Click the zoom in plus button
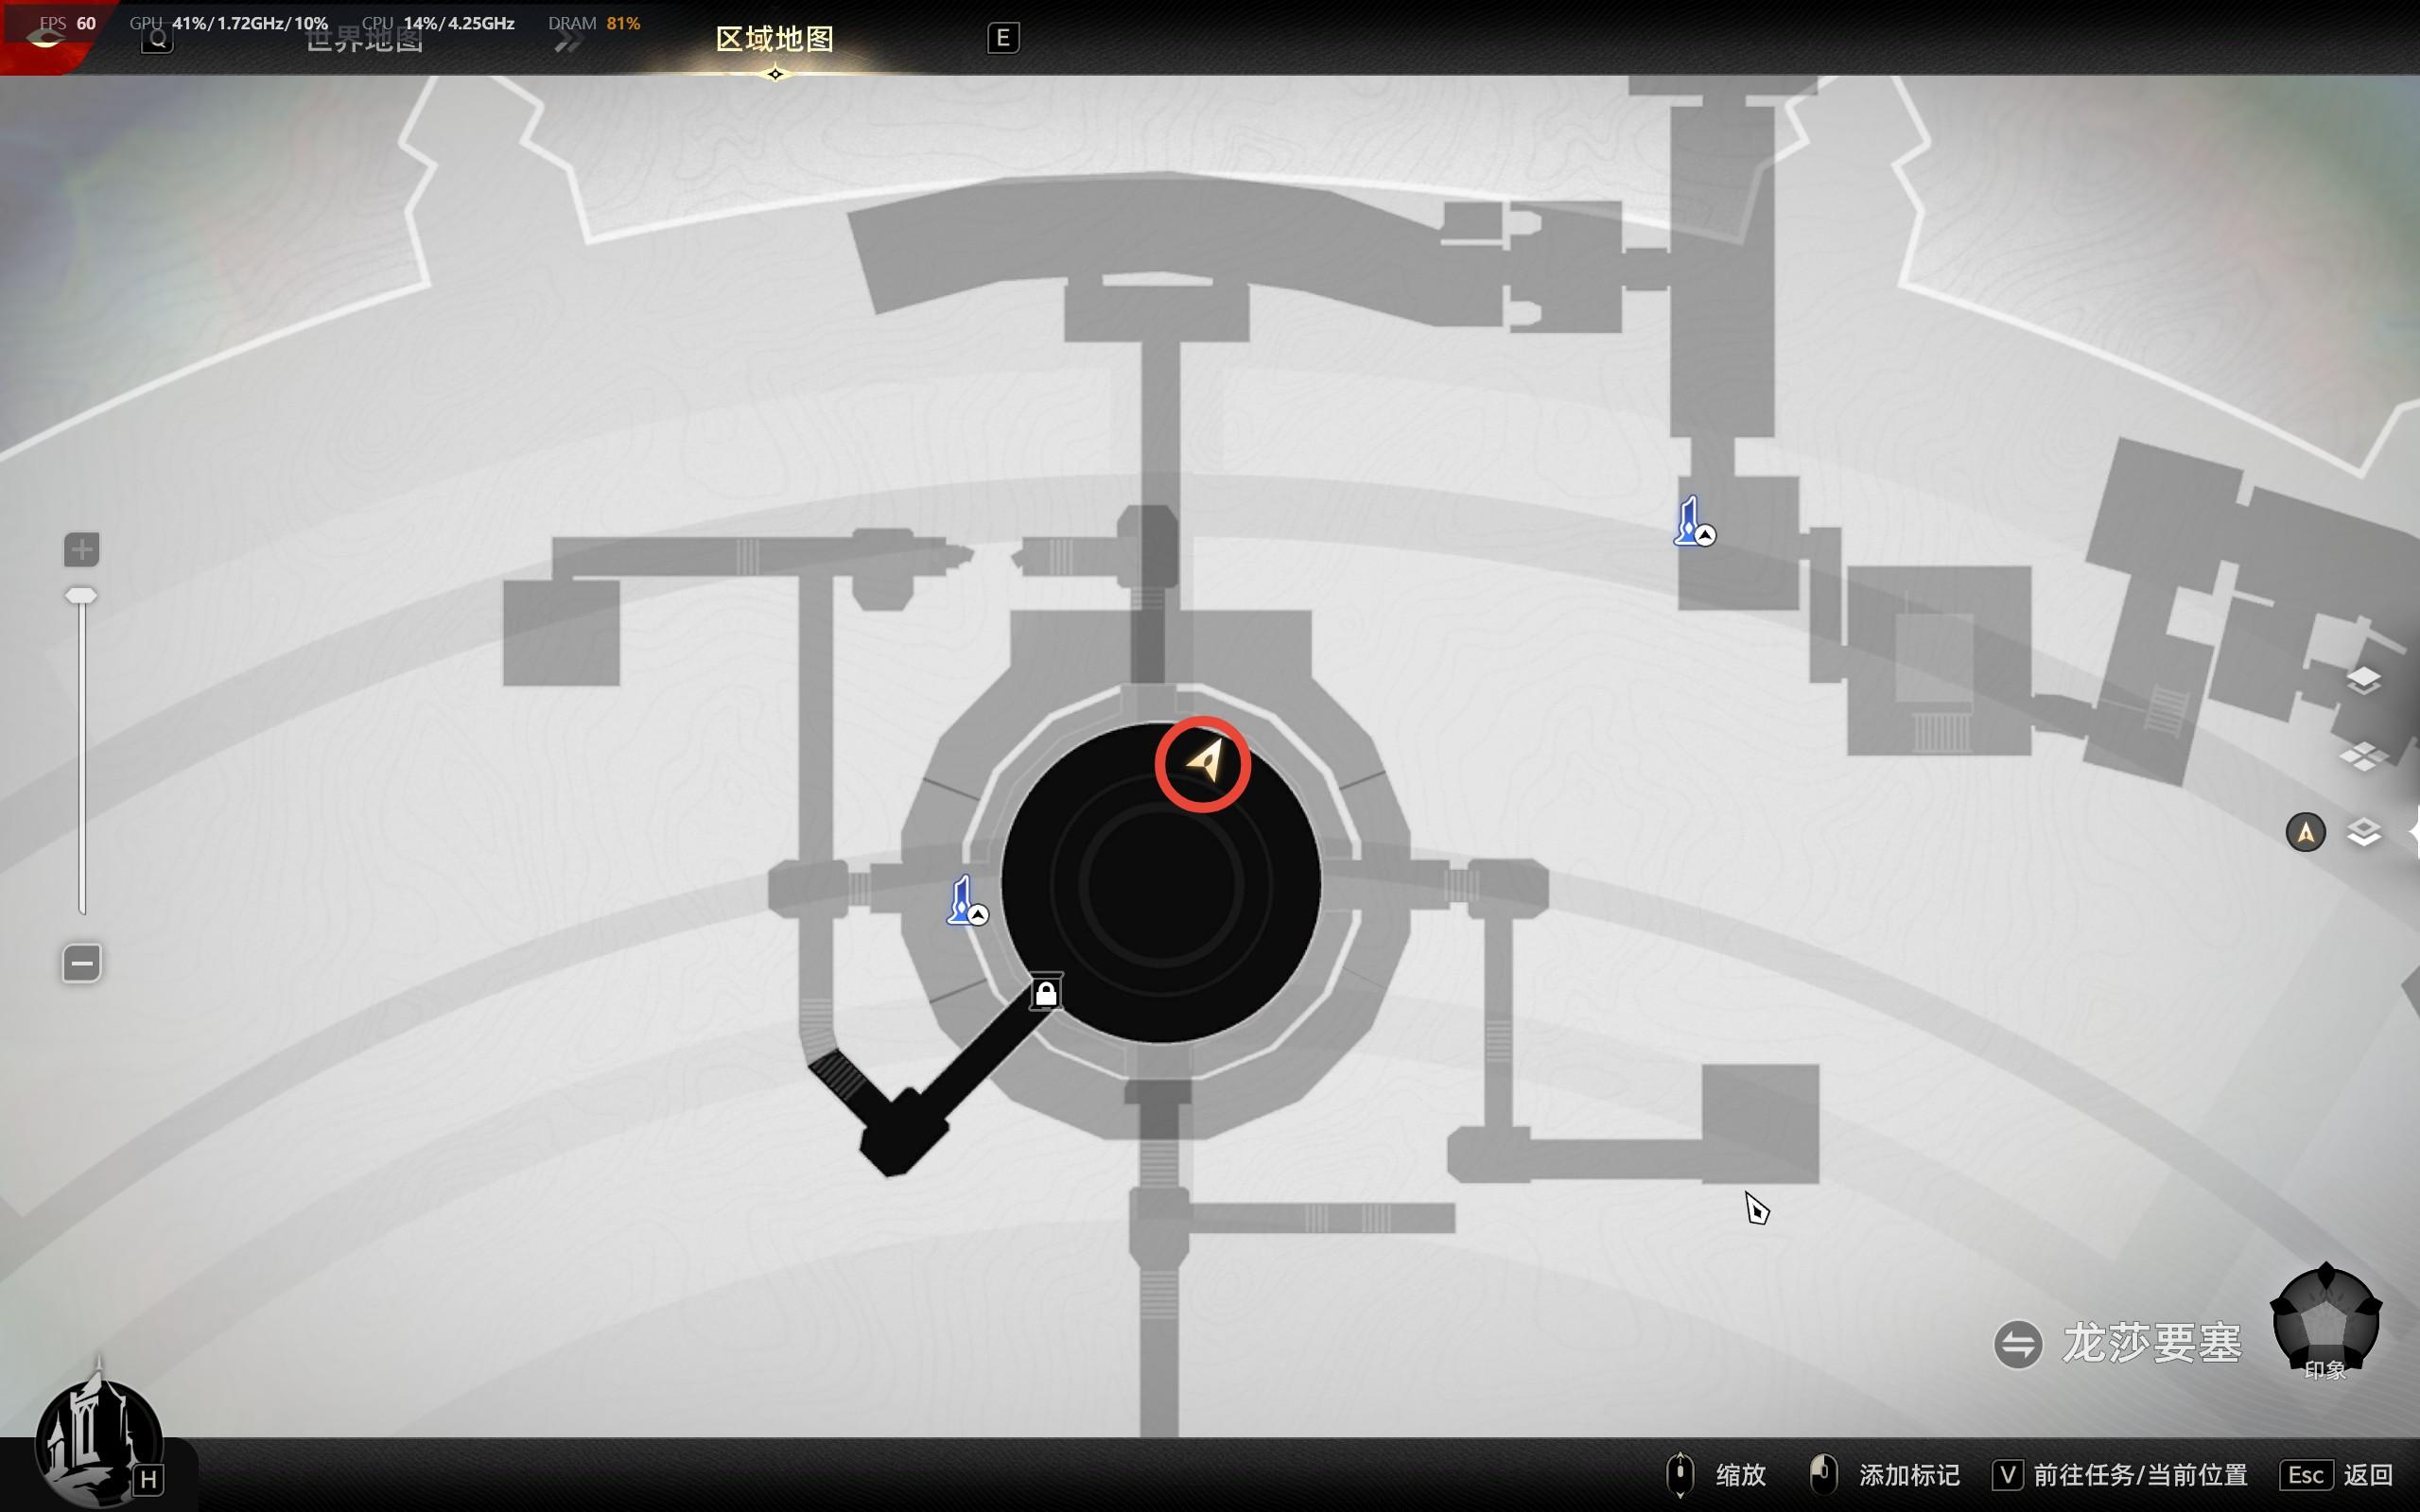The image size is (2420, 1512). pos(82,549)
